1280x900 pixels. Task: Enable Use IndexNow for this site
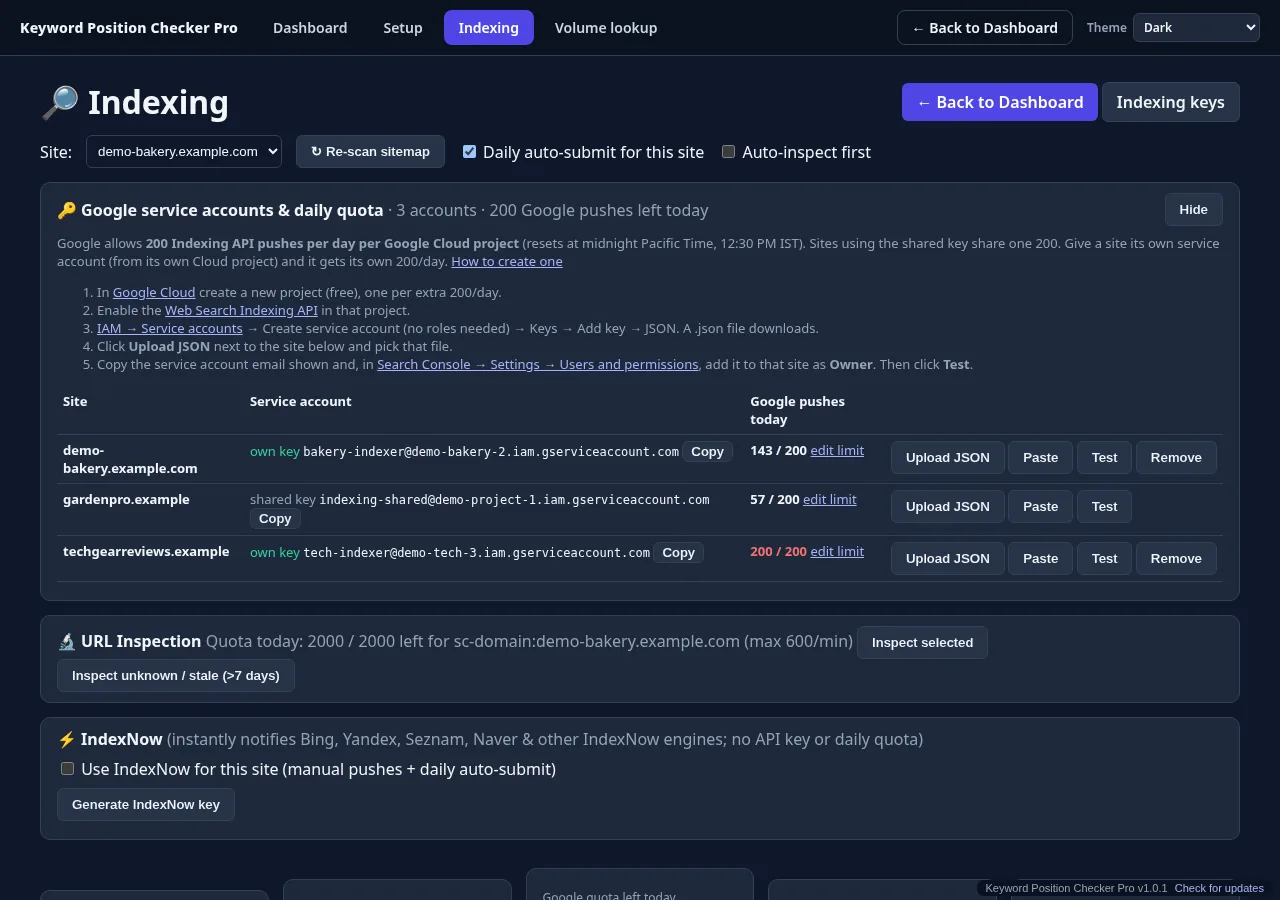[67, 769]
